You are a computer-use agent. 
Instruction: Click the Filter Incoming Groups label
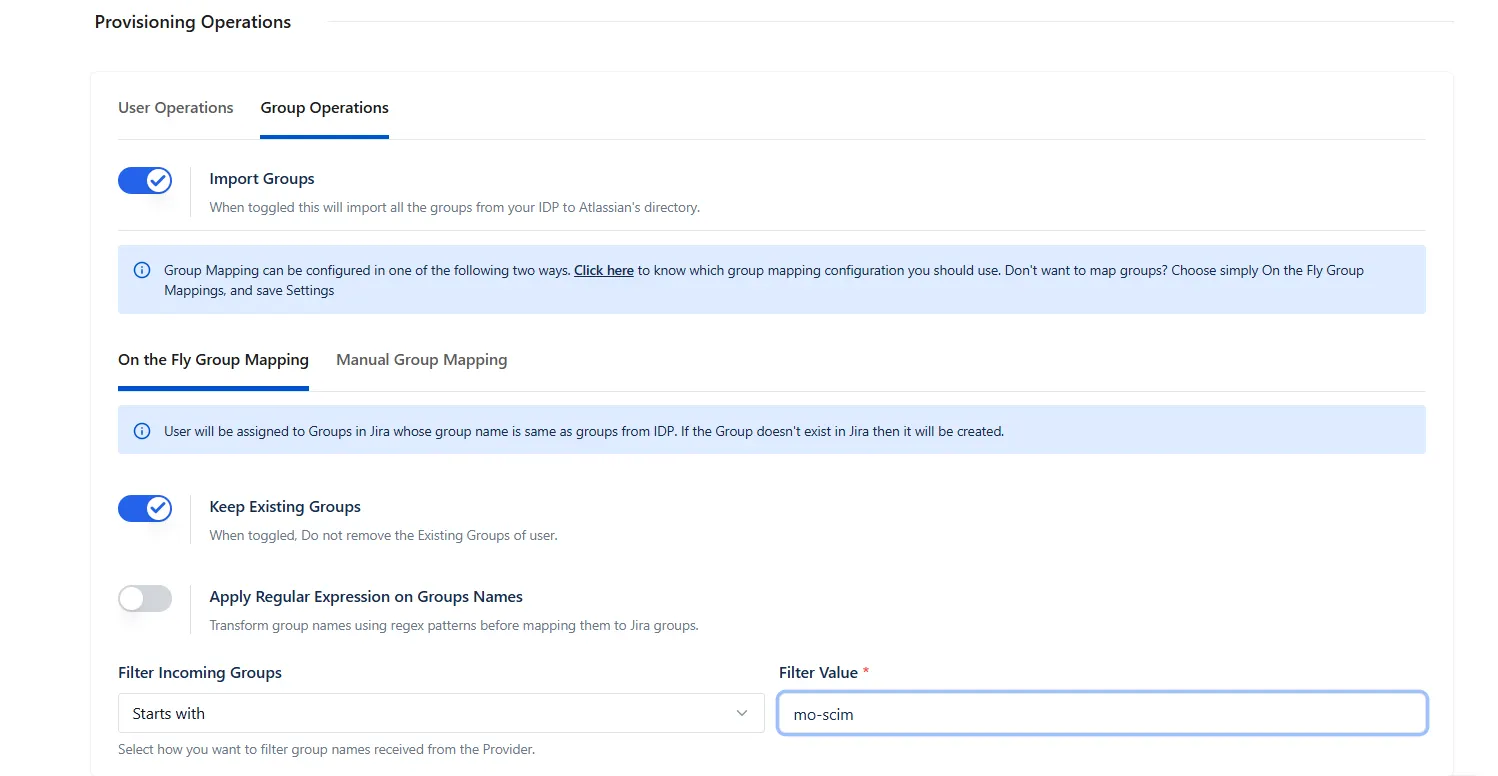[200, 673]
